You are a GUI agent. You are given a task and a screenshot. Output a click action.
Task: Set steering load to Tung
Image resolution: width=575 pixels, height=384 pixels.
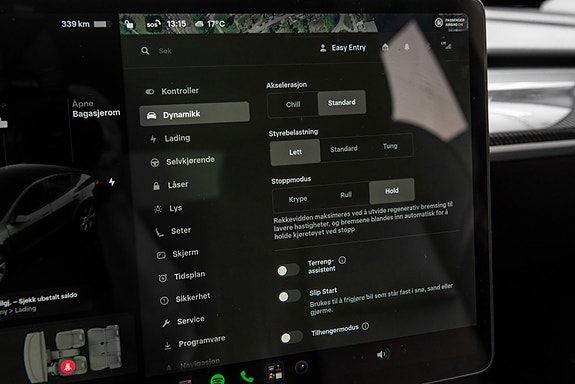[390, 146]
